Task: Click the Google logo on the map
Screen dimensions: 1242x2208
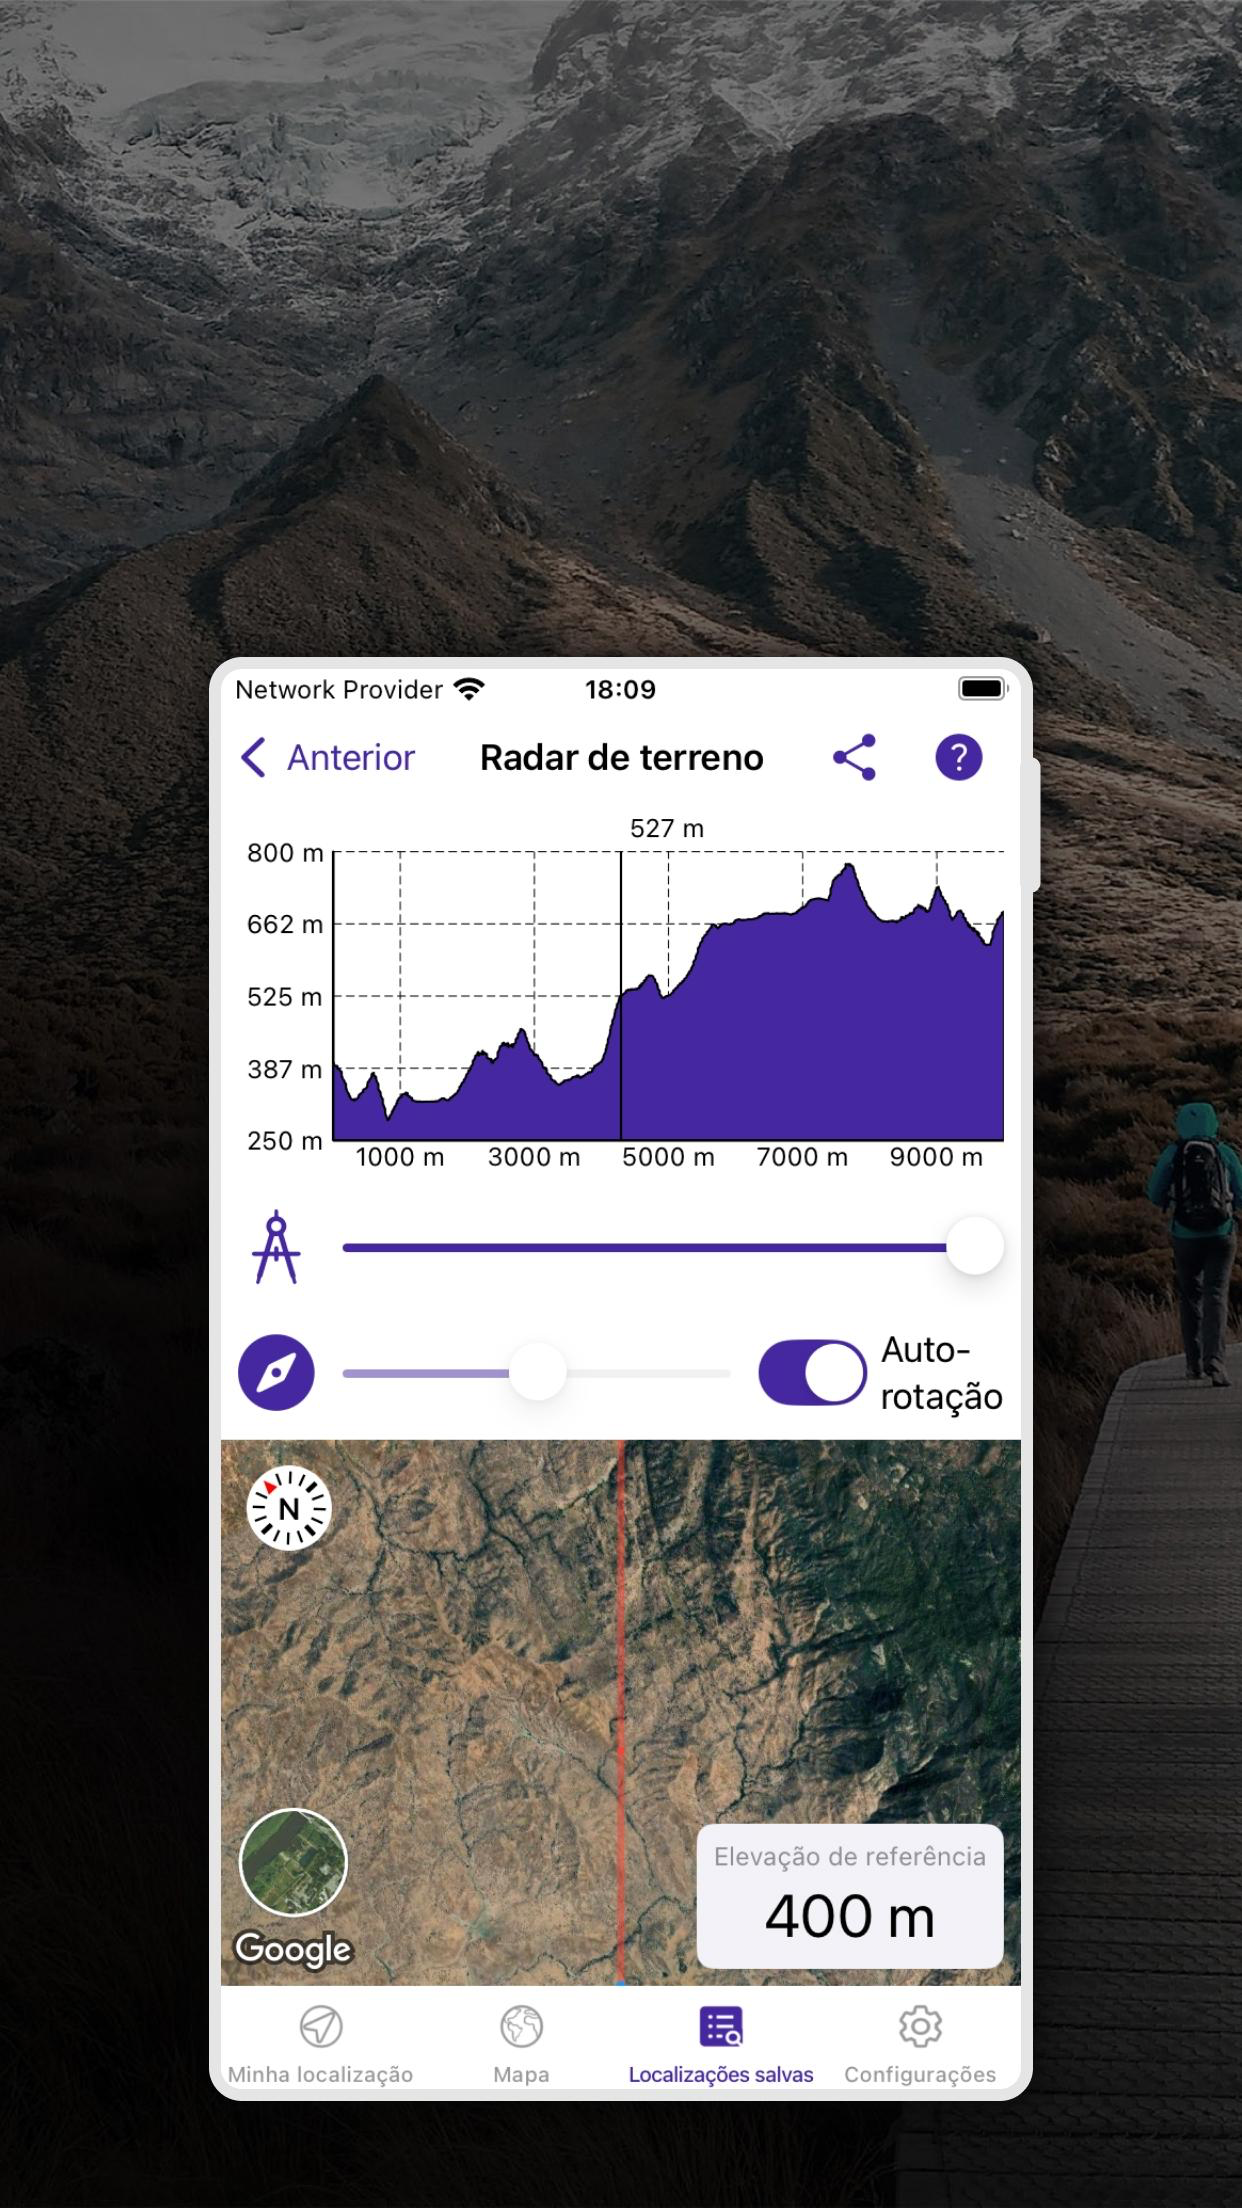Action: pyautogui.click(x=293, y=1949)
